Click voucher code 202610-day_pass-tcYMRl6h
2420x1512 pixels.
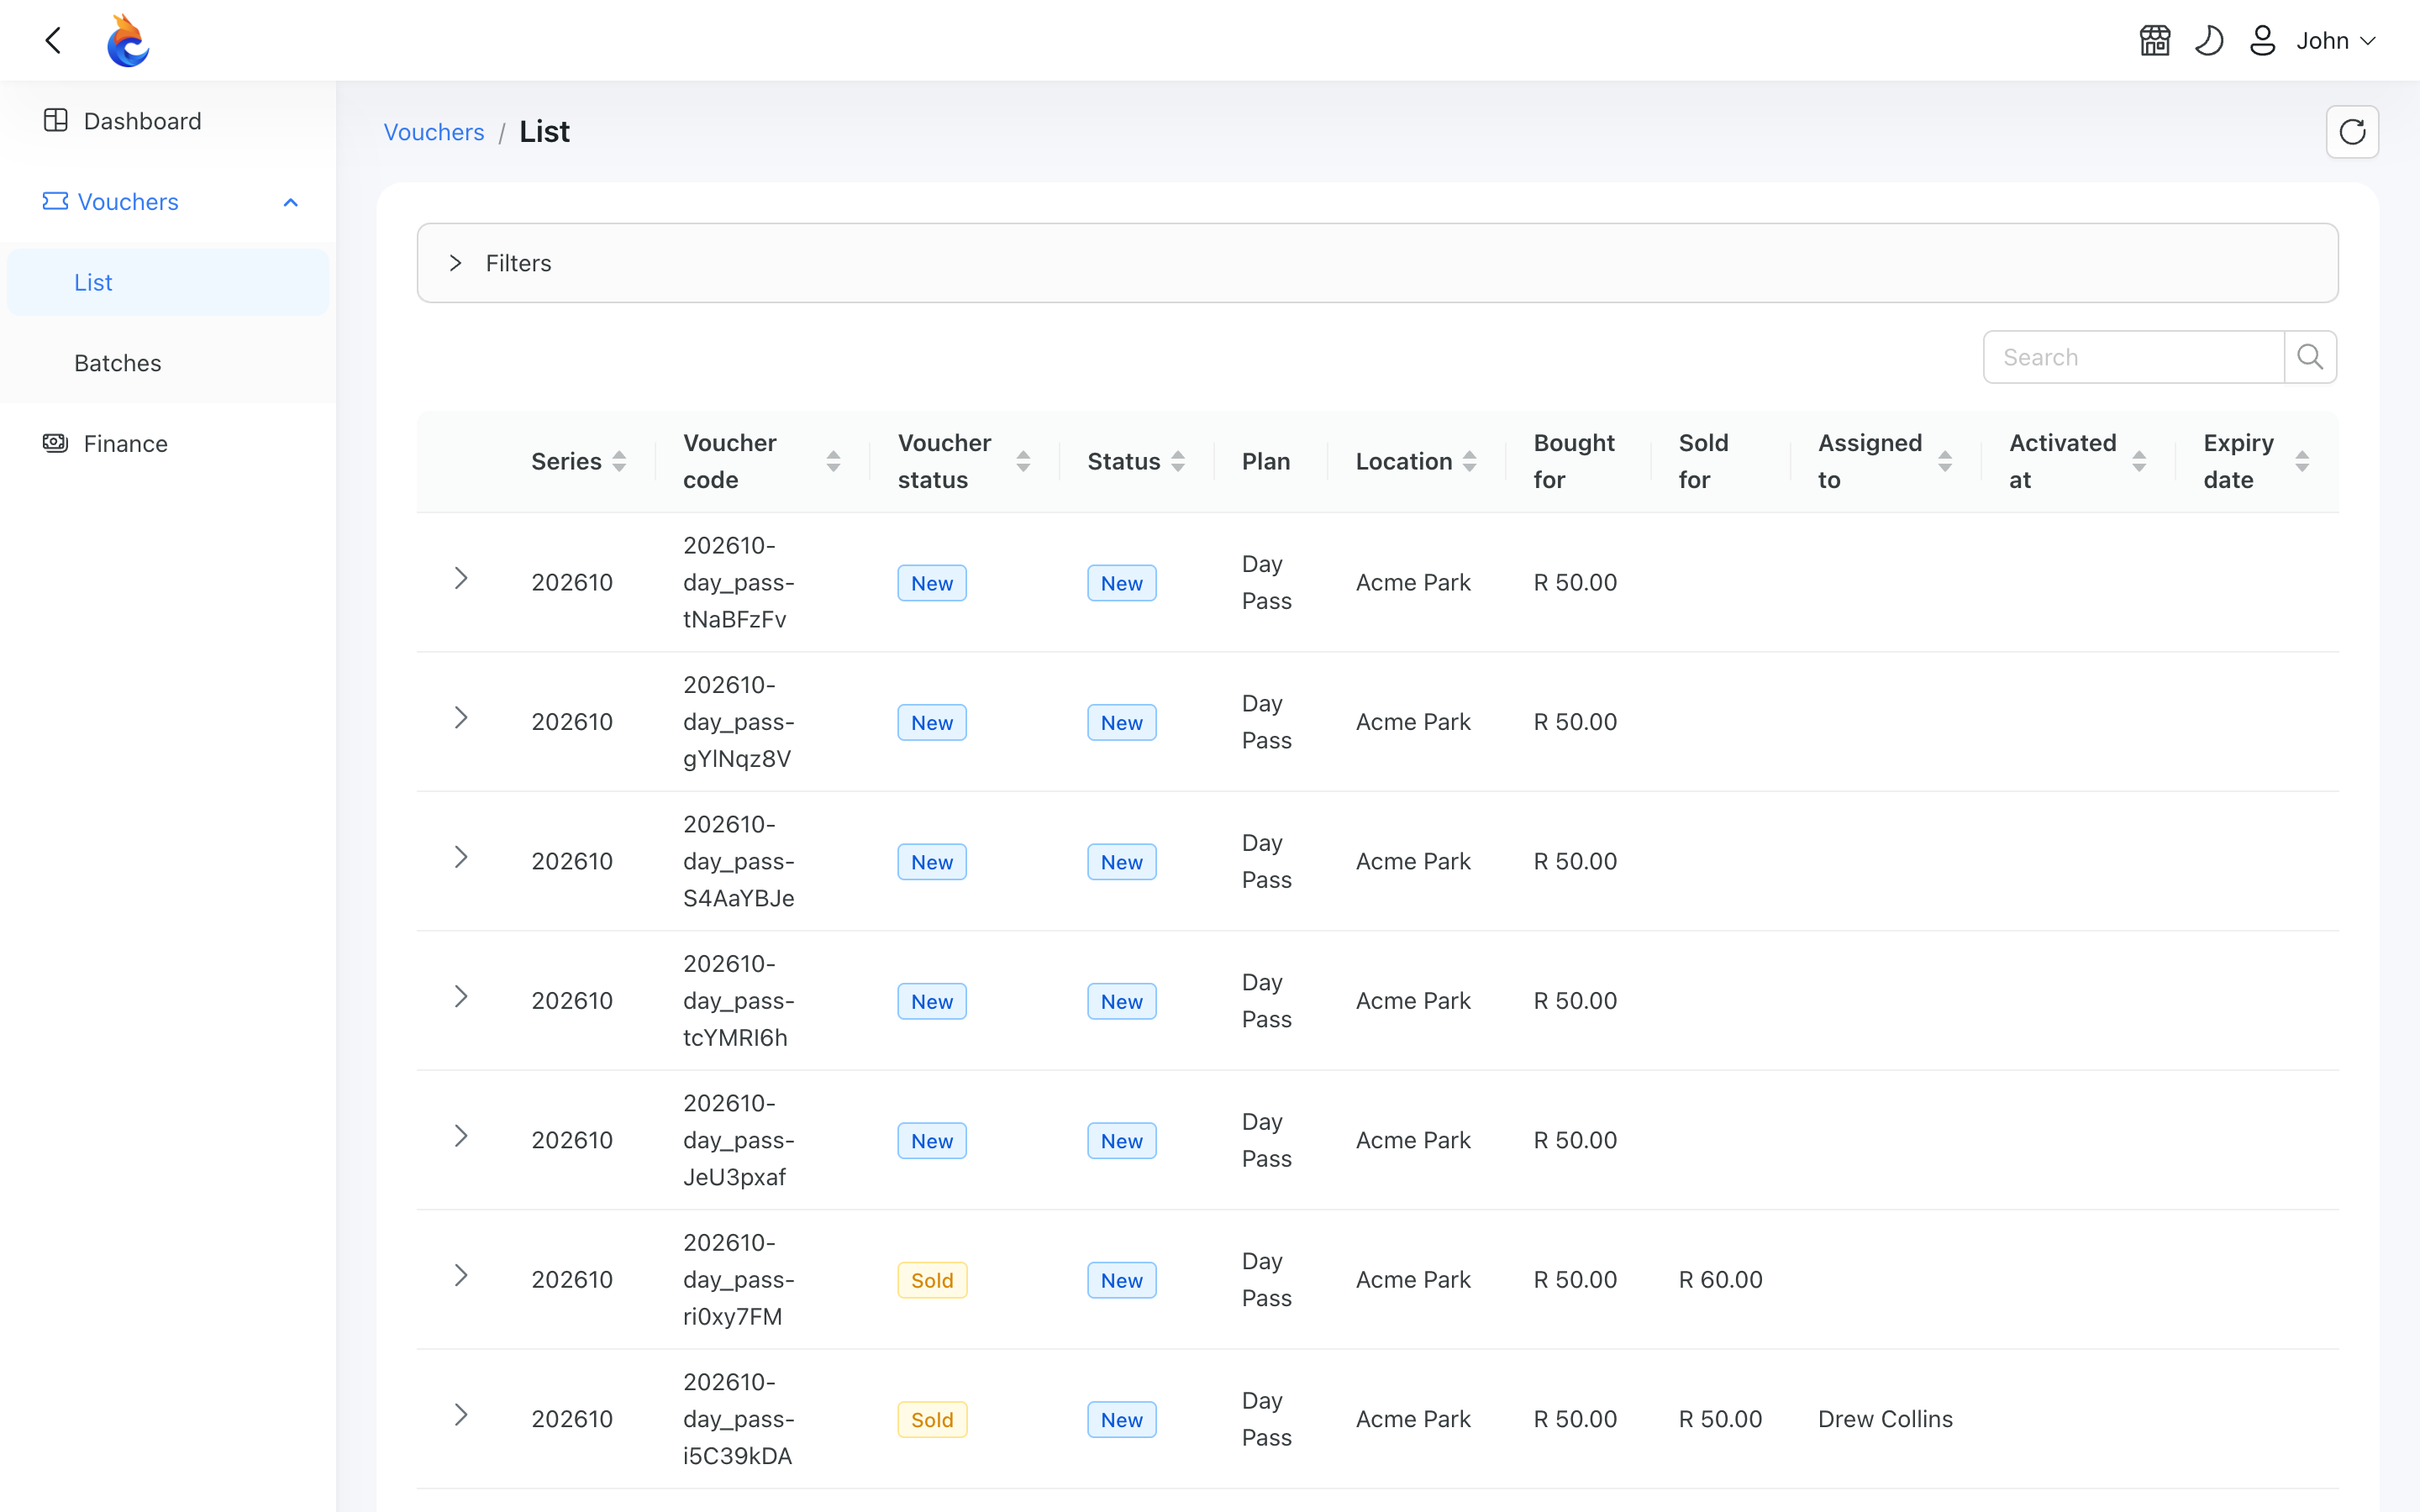pos(739,1001)
